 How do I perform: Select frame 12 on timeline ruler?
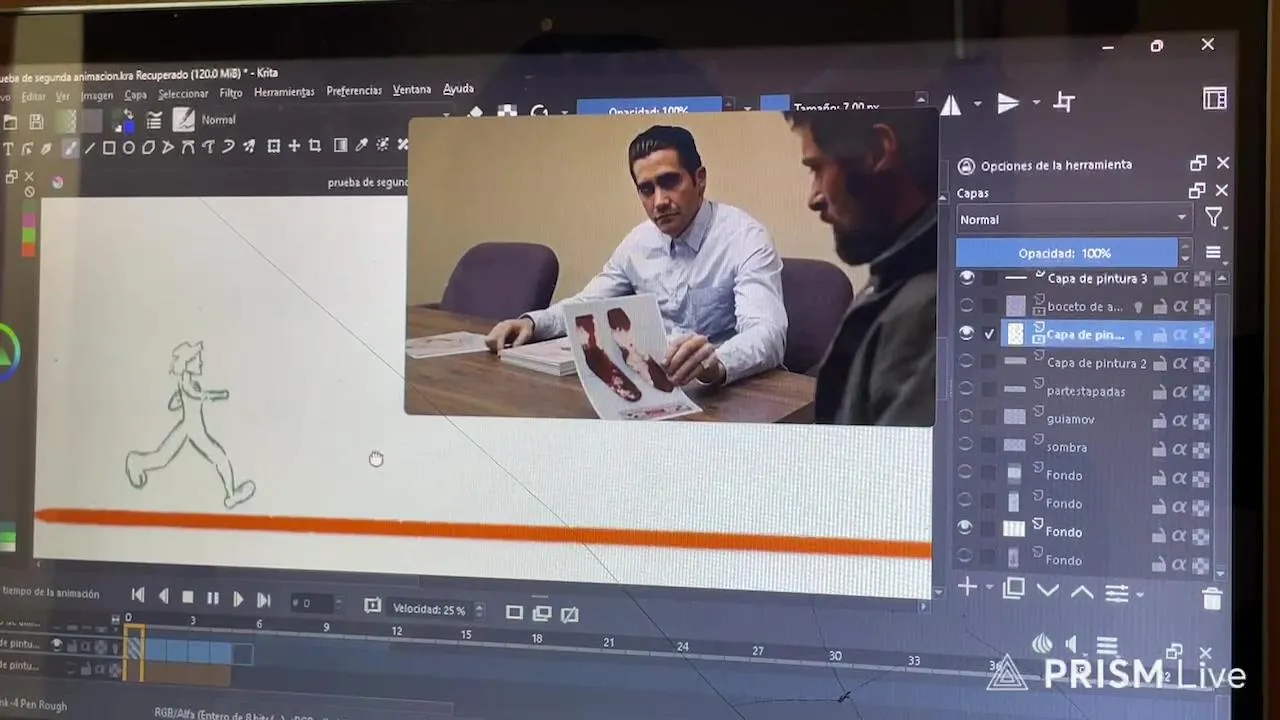tap(397, 631)
